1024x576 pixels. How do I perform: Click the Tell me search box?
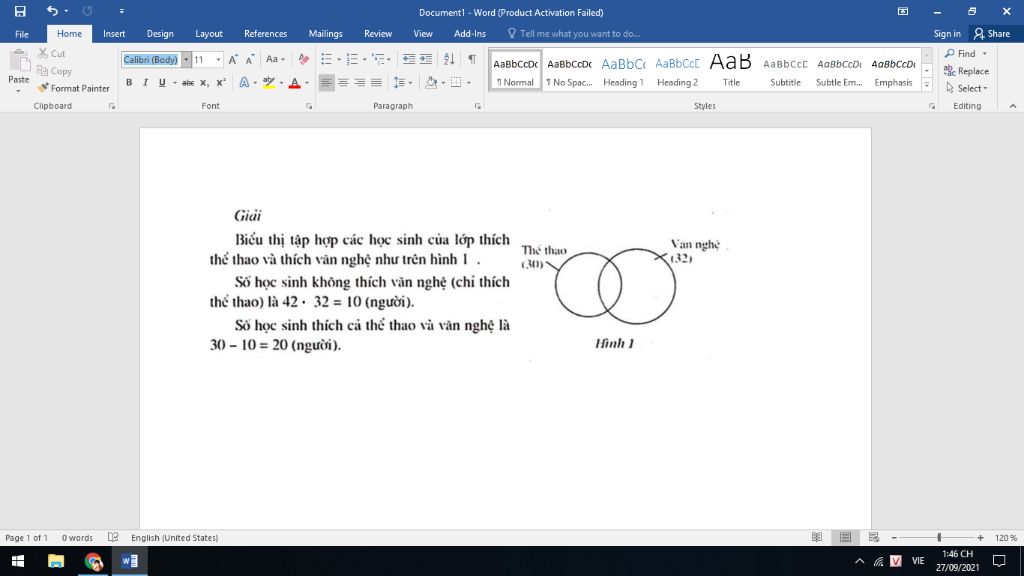click(x=580, y=34)
